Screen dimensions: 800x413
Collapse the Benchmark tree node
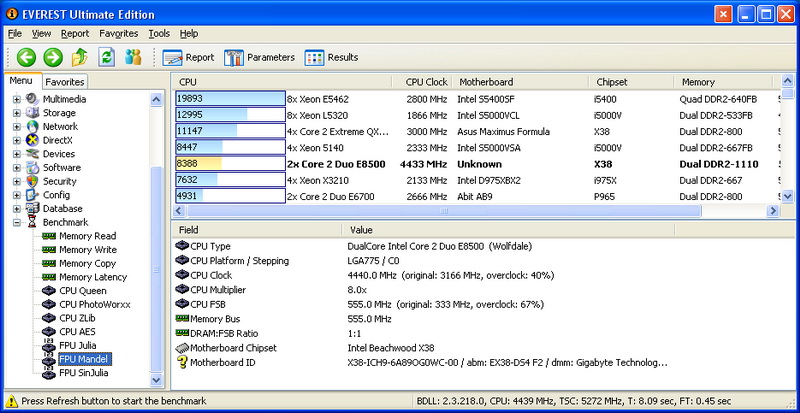pos(17,223)
